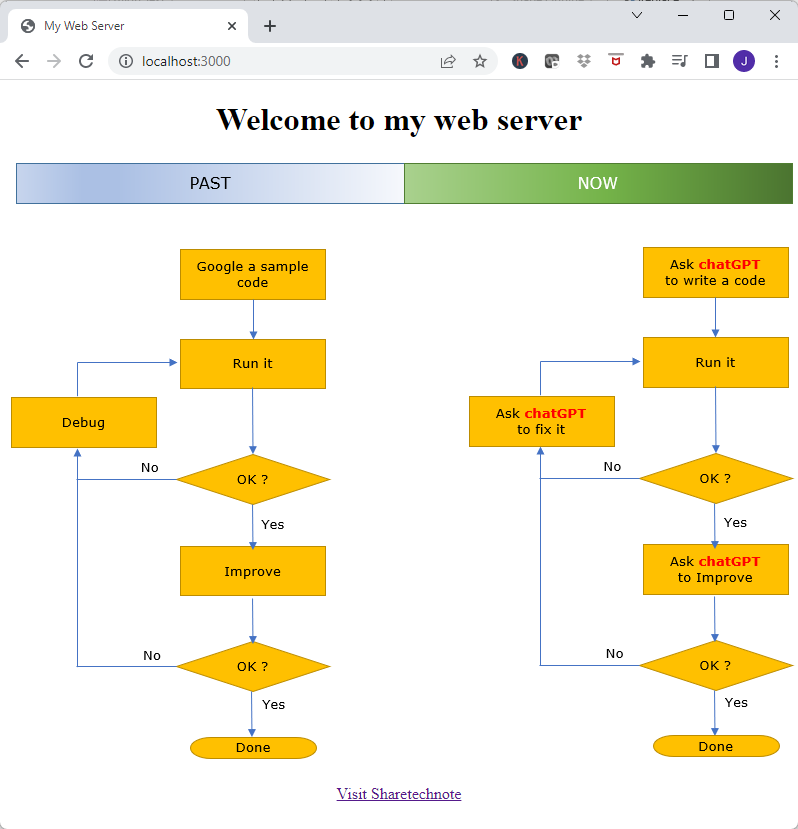This screenshot has height=829, width=798.
Task: Reload the localhost page
Action: pos(86,61)
